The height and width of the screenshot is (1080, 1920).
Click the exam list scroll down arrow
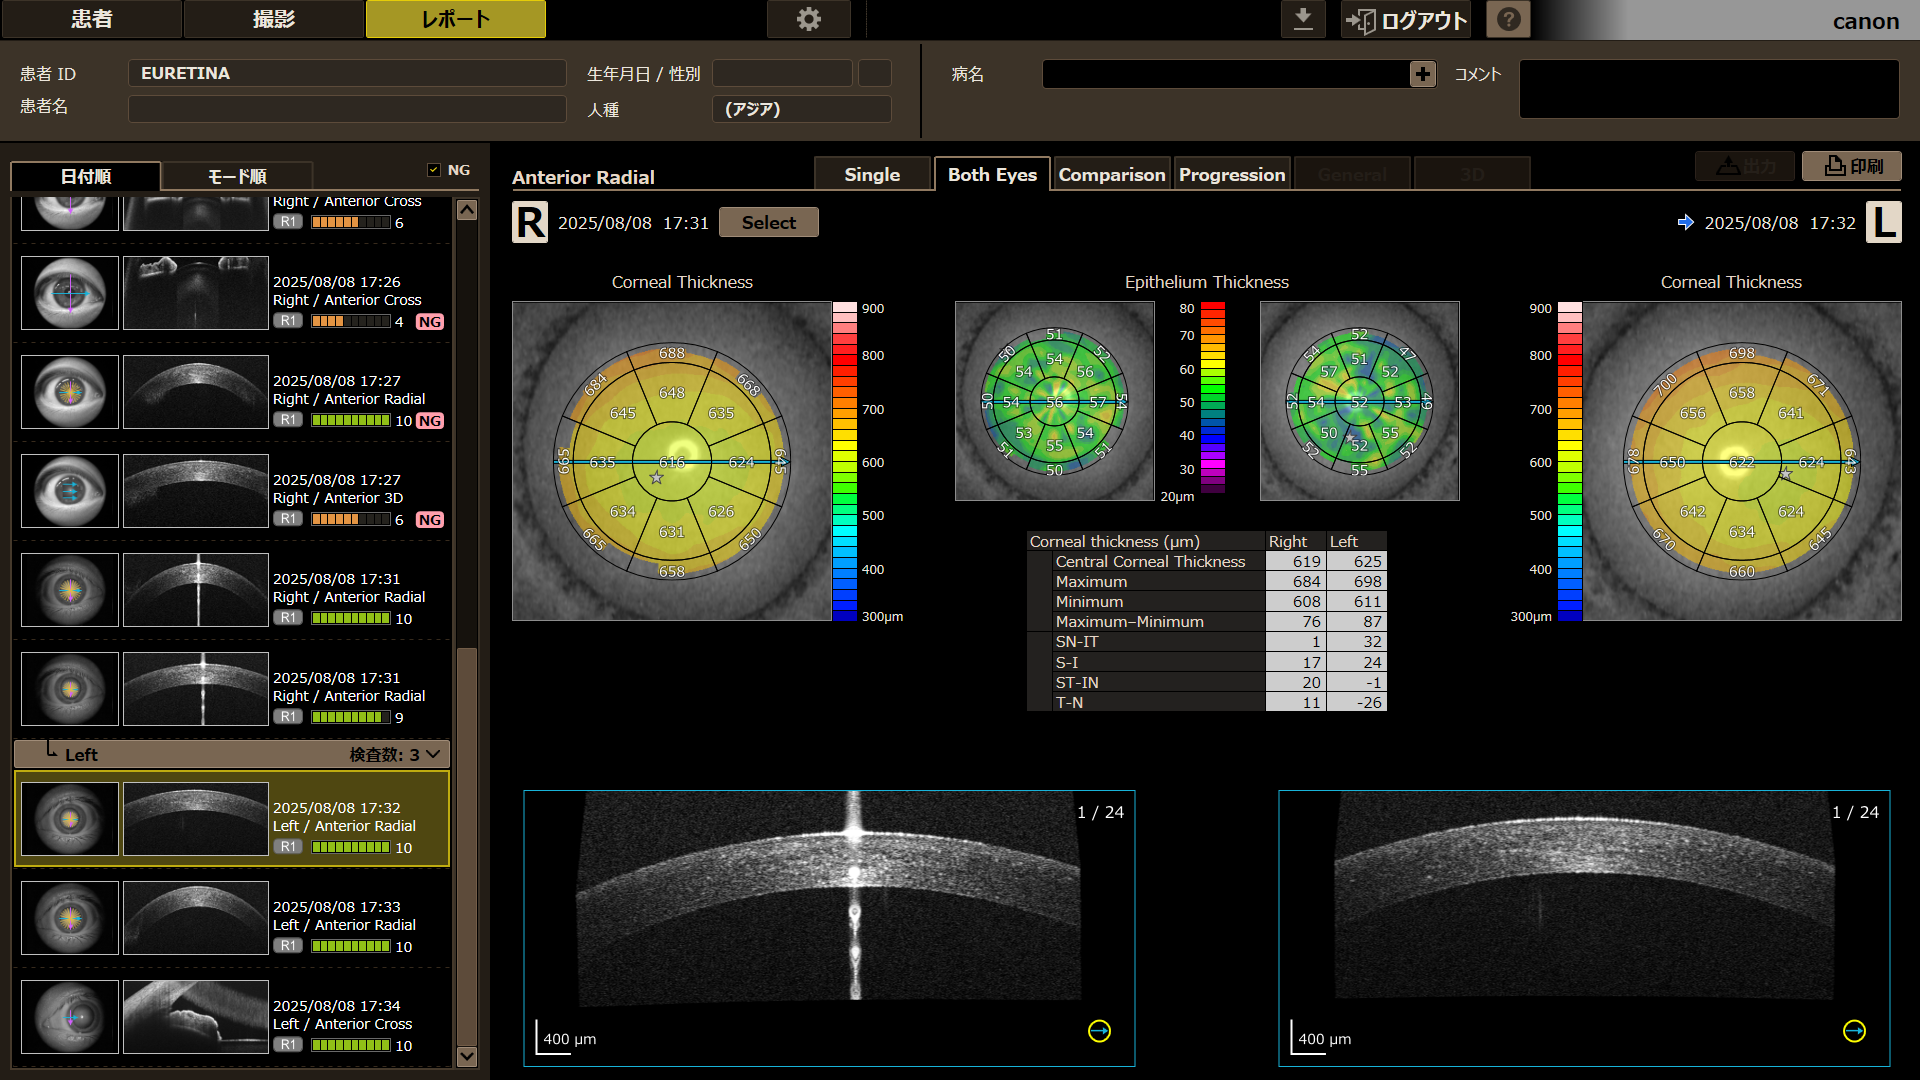coord(467,1056)
